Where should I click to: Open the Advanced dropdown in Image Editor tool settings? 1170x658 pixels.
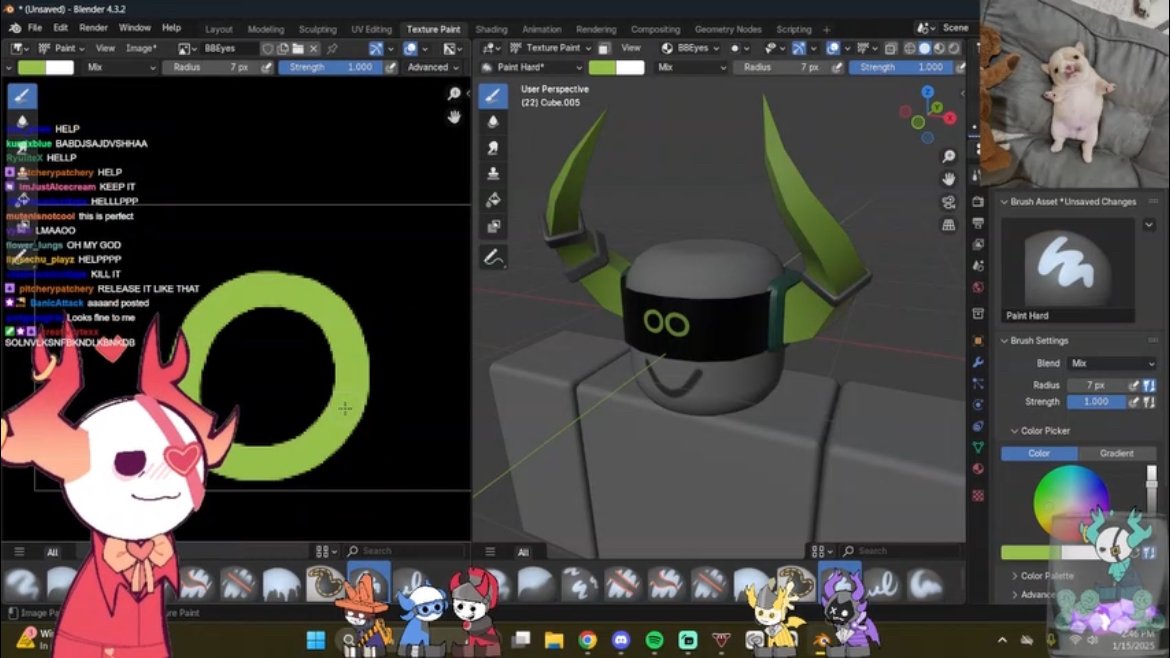[x=433, y=67]
